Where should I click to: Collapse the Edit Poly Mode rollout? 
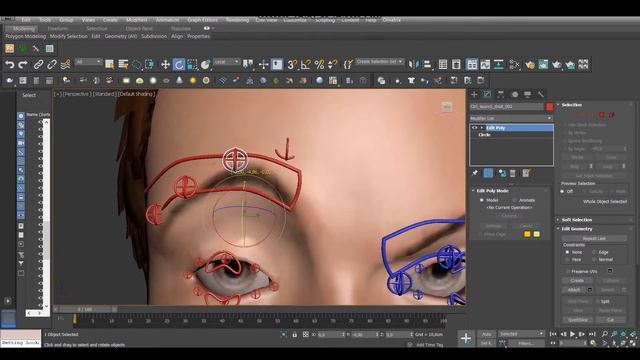(x=492, y=191)
